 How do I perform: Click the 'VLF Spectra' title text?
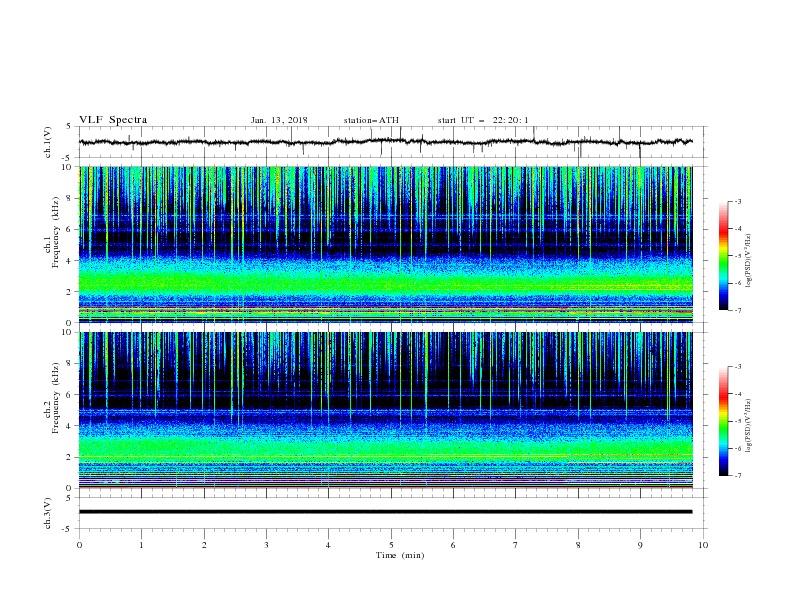pos(113,120)
